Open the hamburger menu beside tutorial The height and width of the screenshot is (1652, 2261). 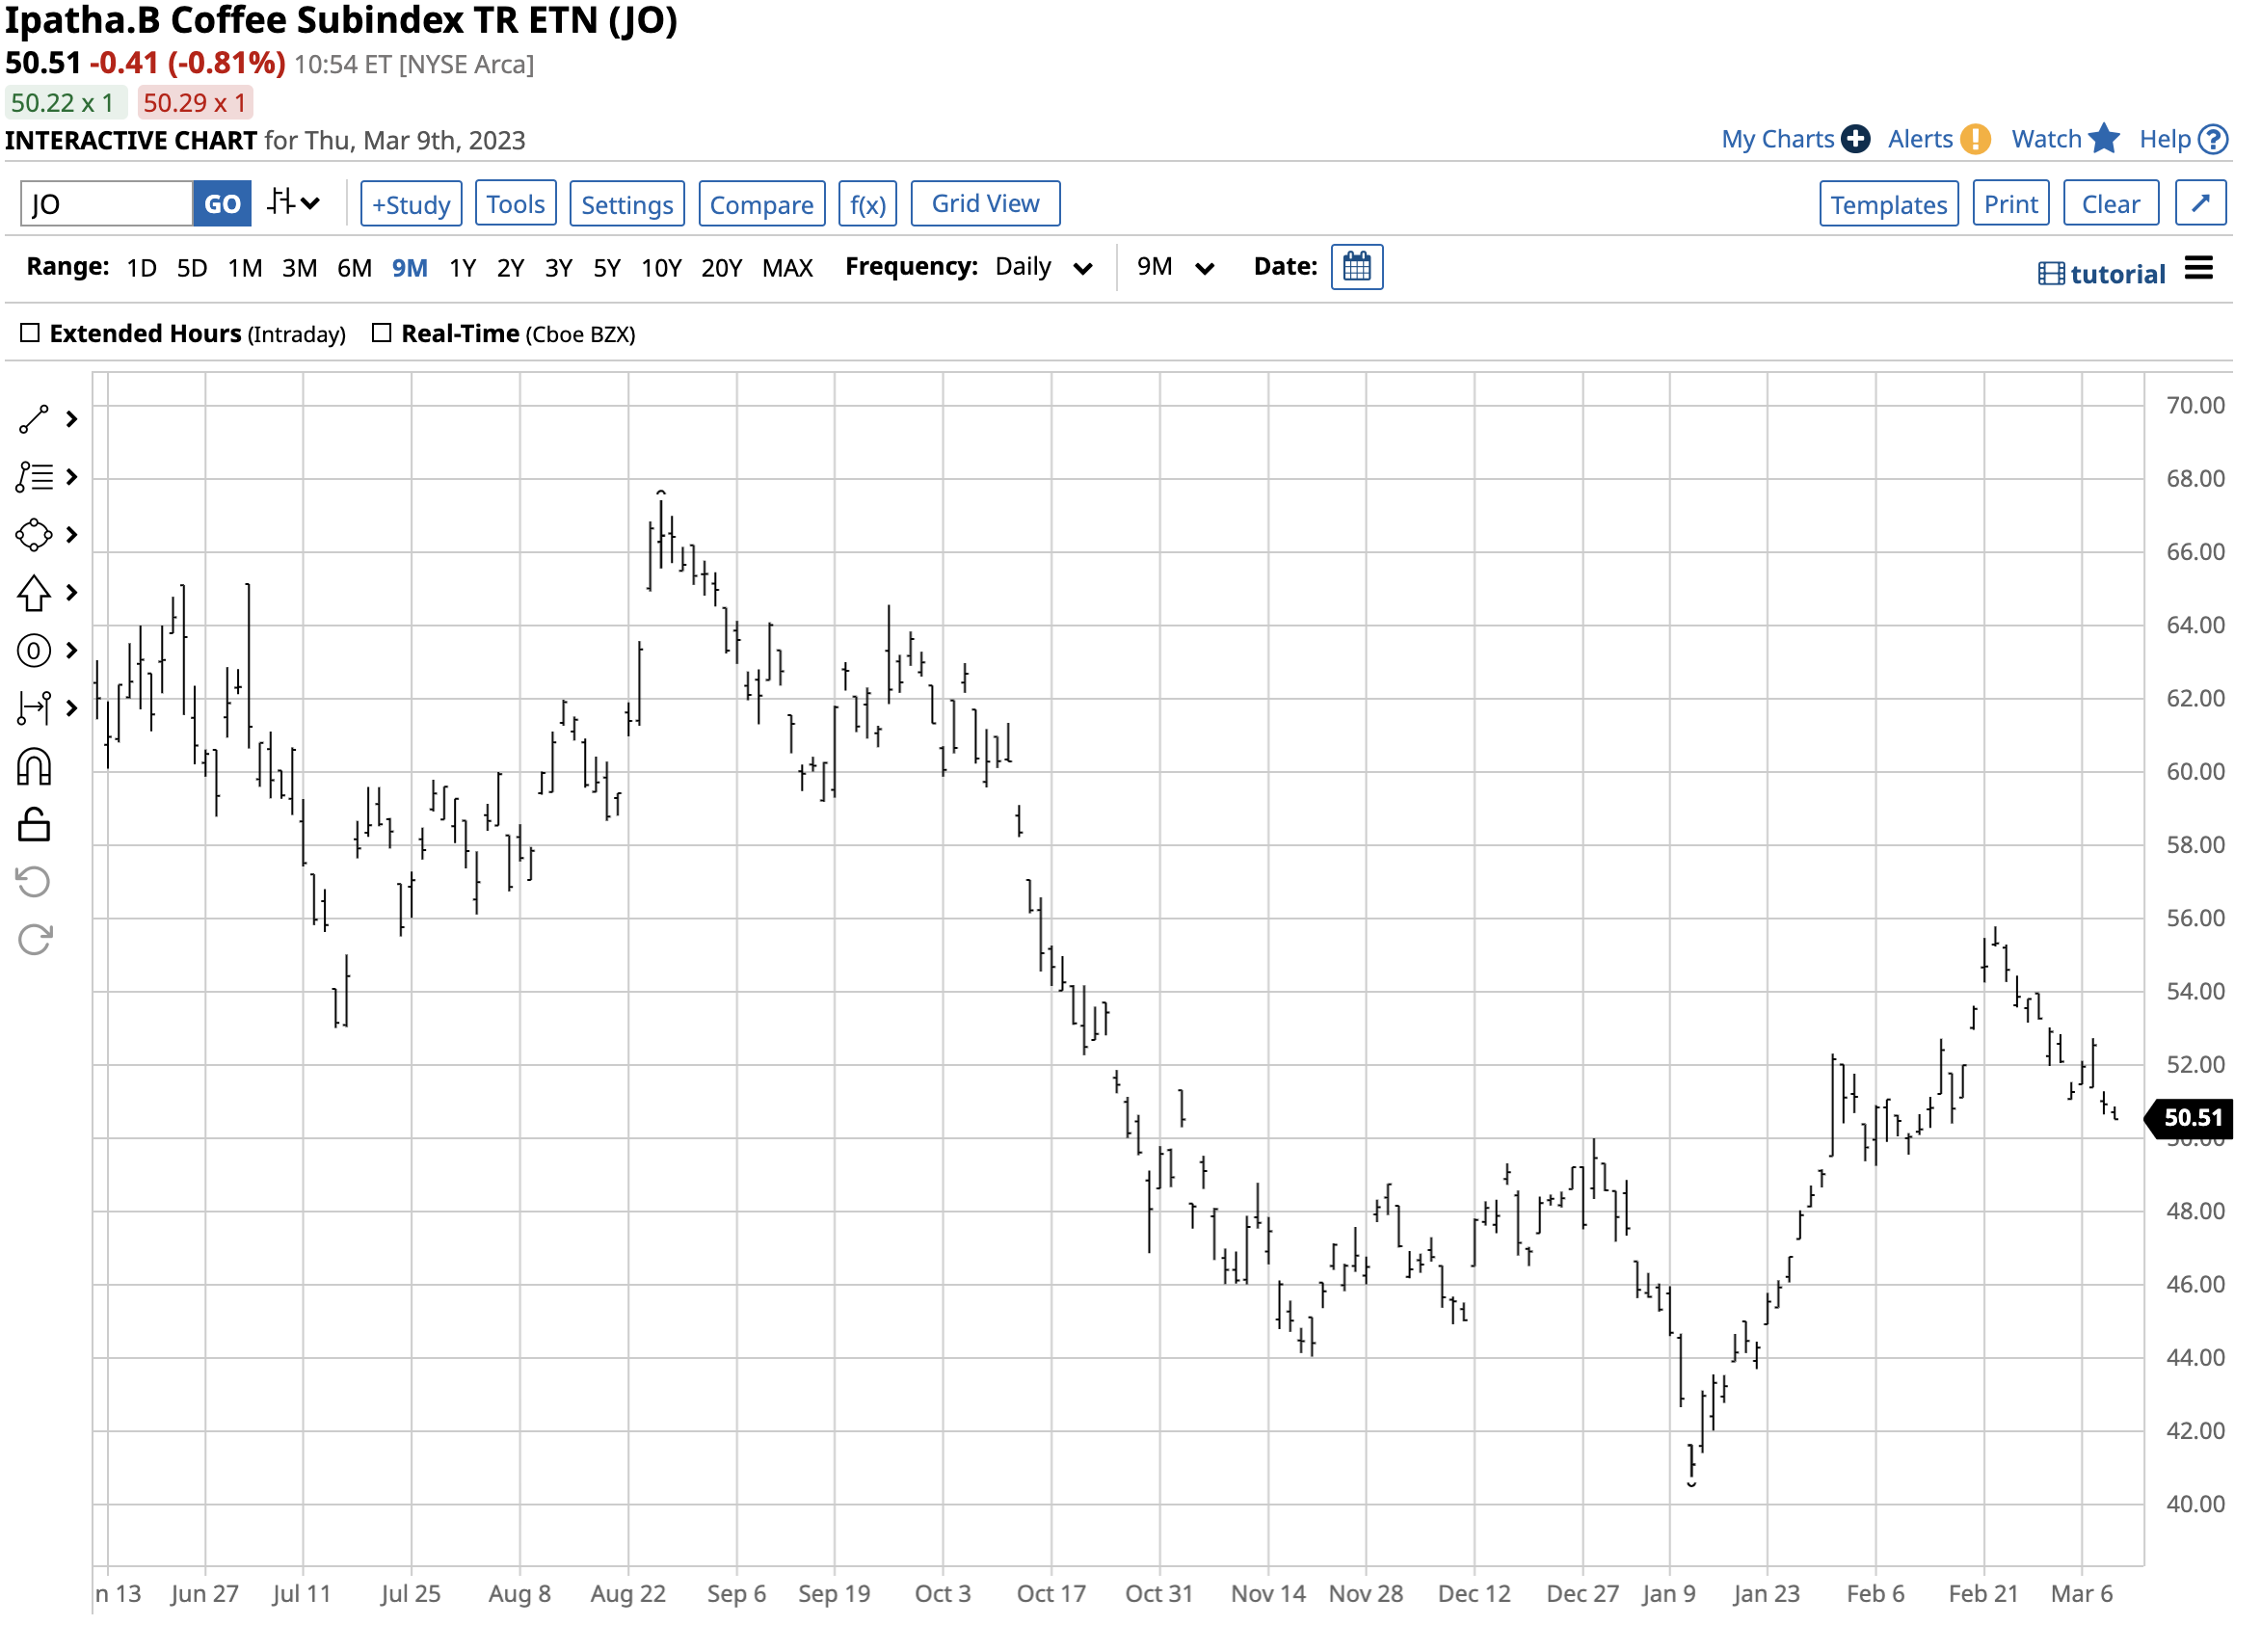point(2199,268)
